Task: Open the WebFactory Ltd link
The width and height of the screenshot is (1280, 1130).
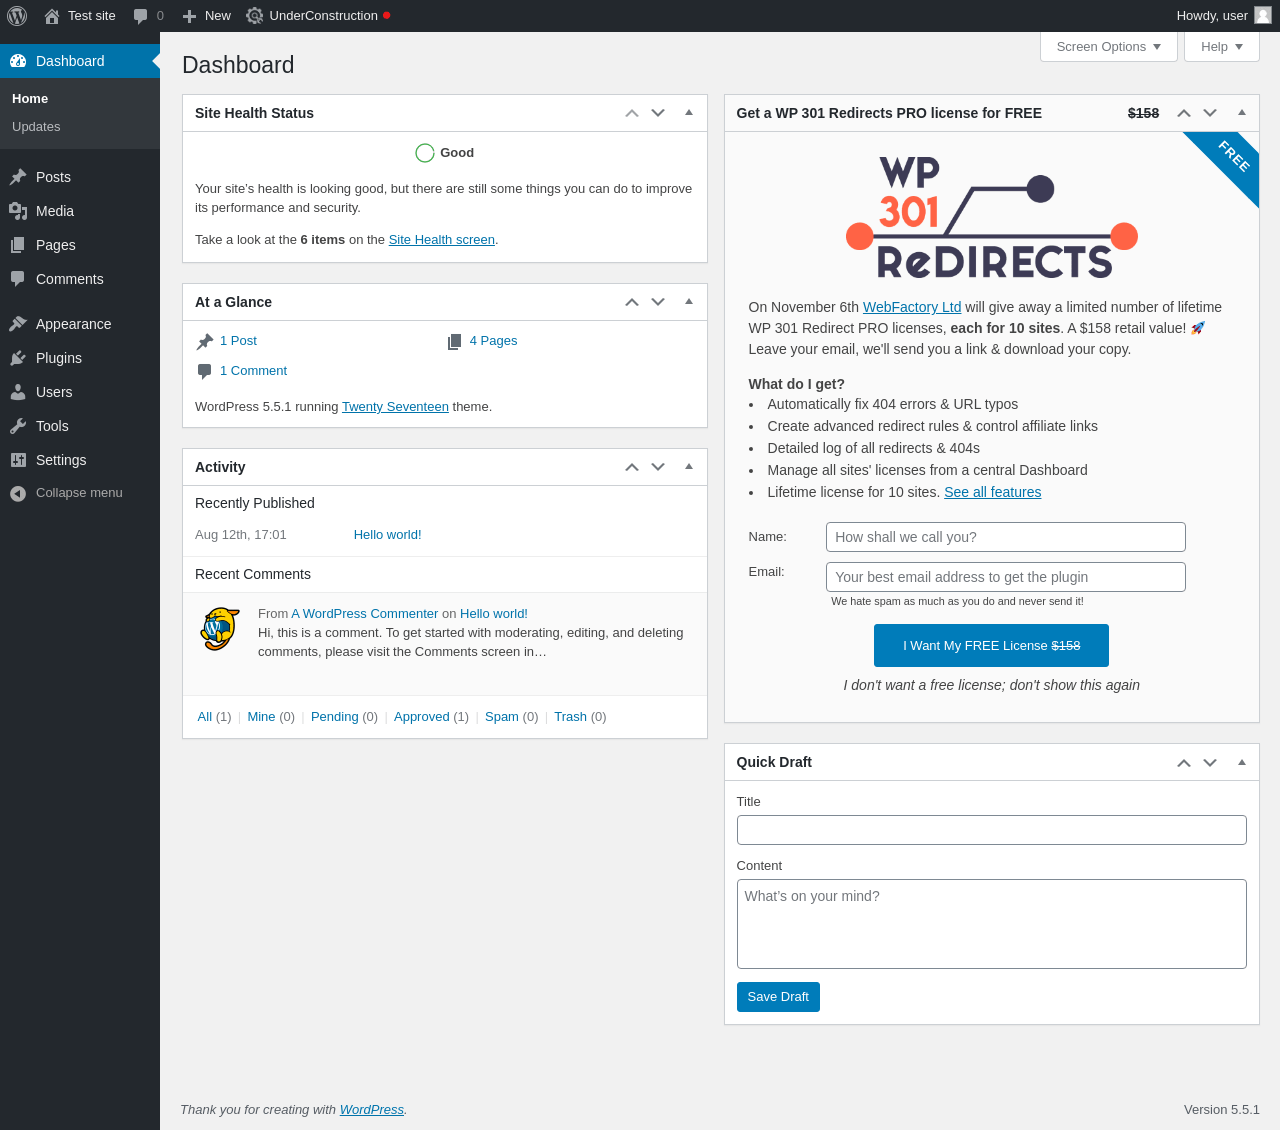Action: (912, 307)
